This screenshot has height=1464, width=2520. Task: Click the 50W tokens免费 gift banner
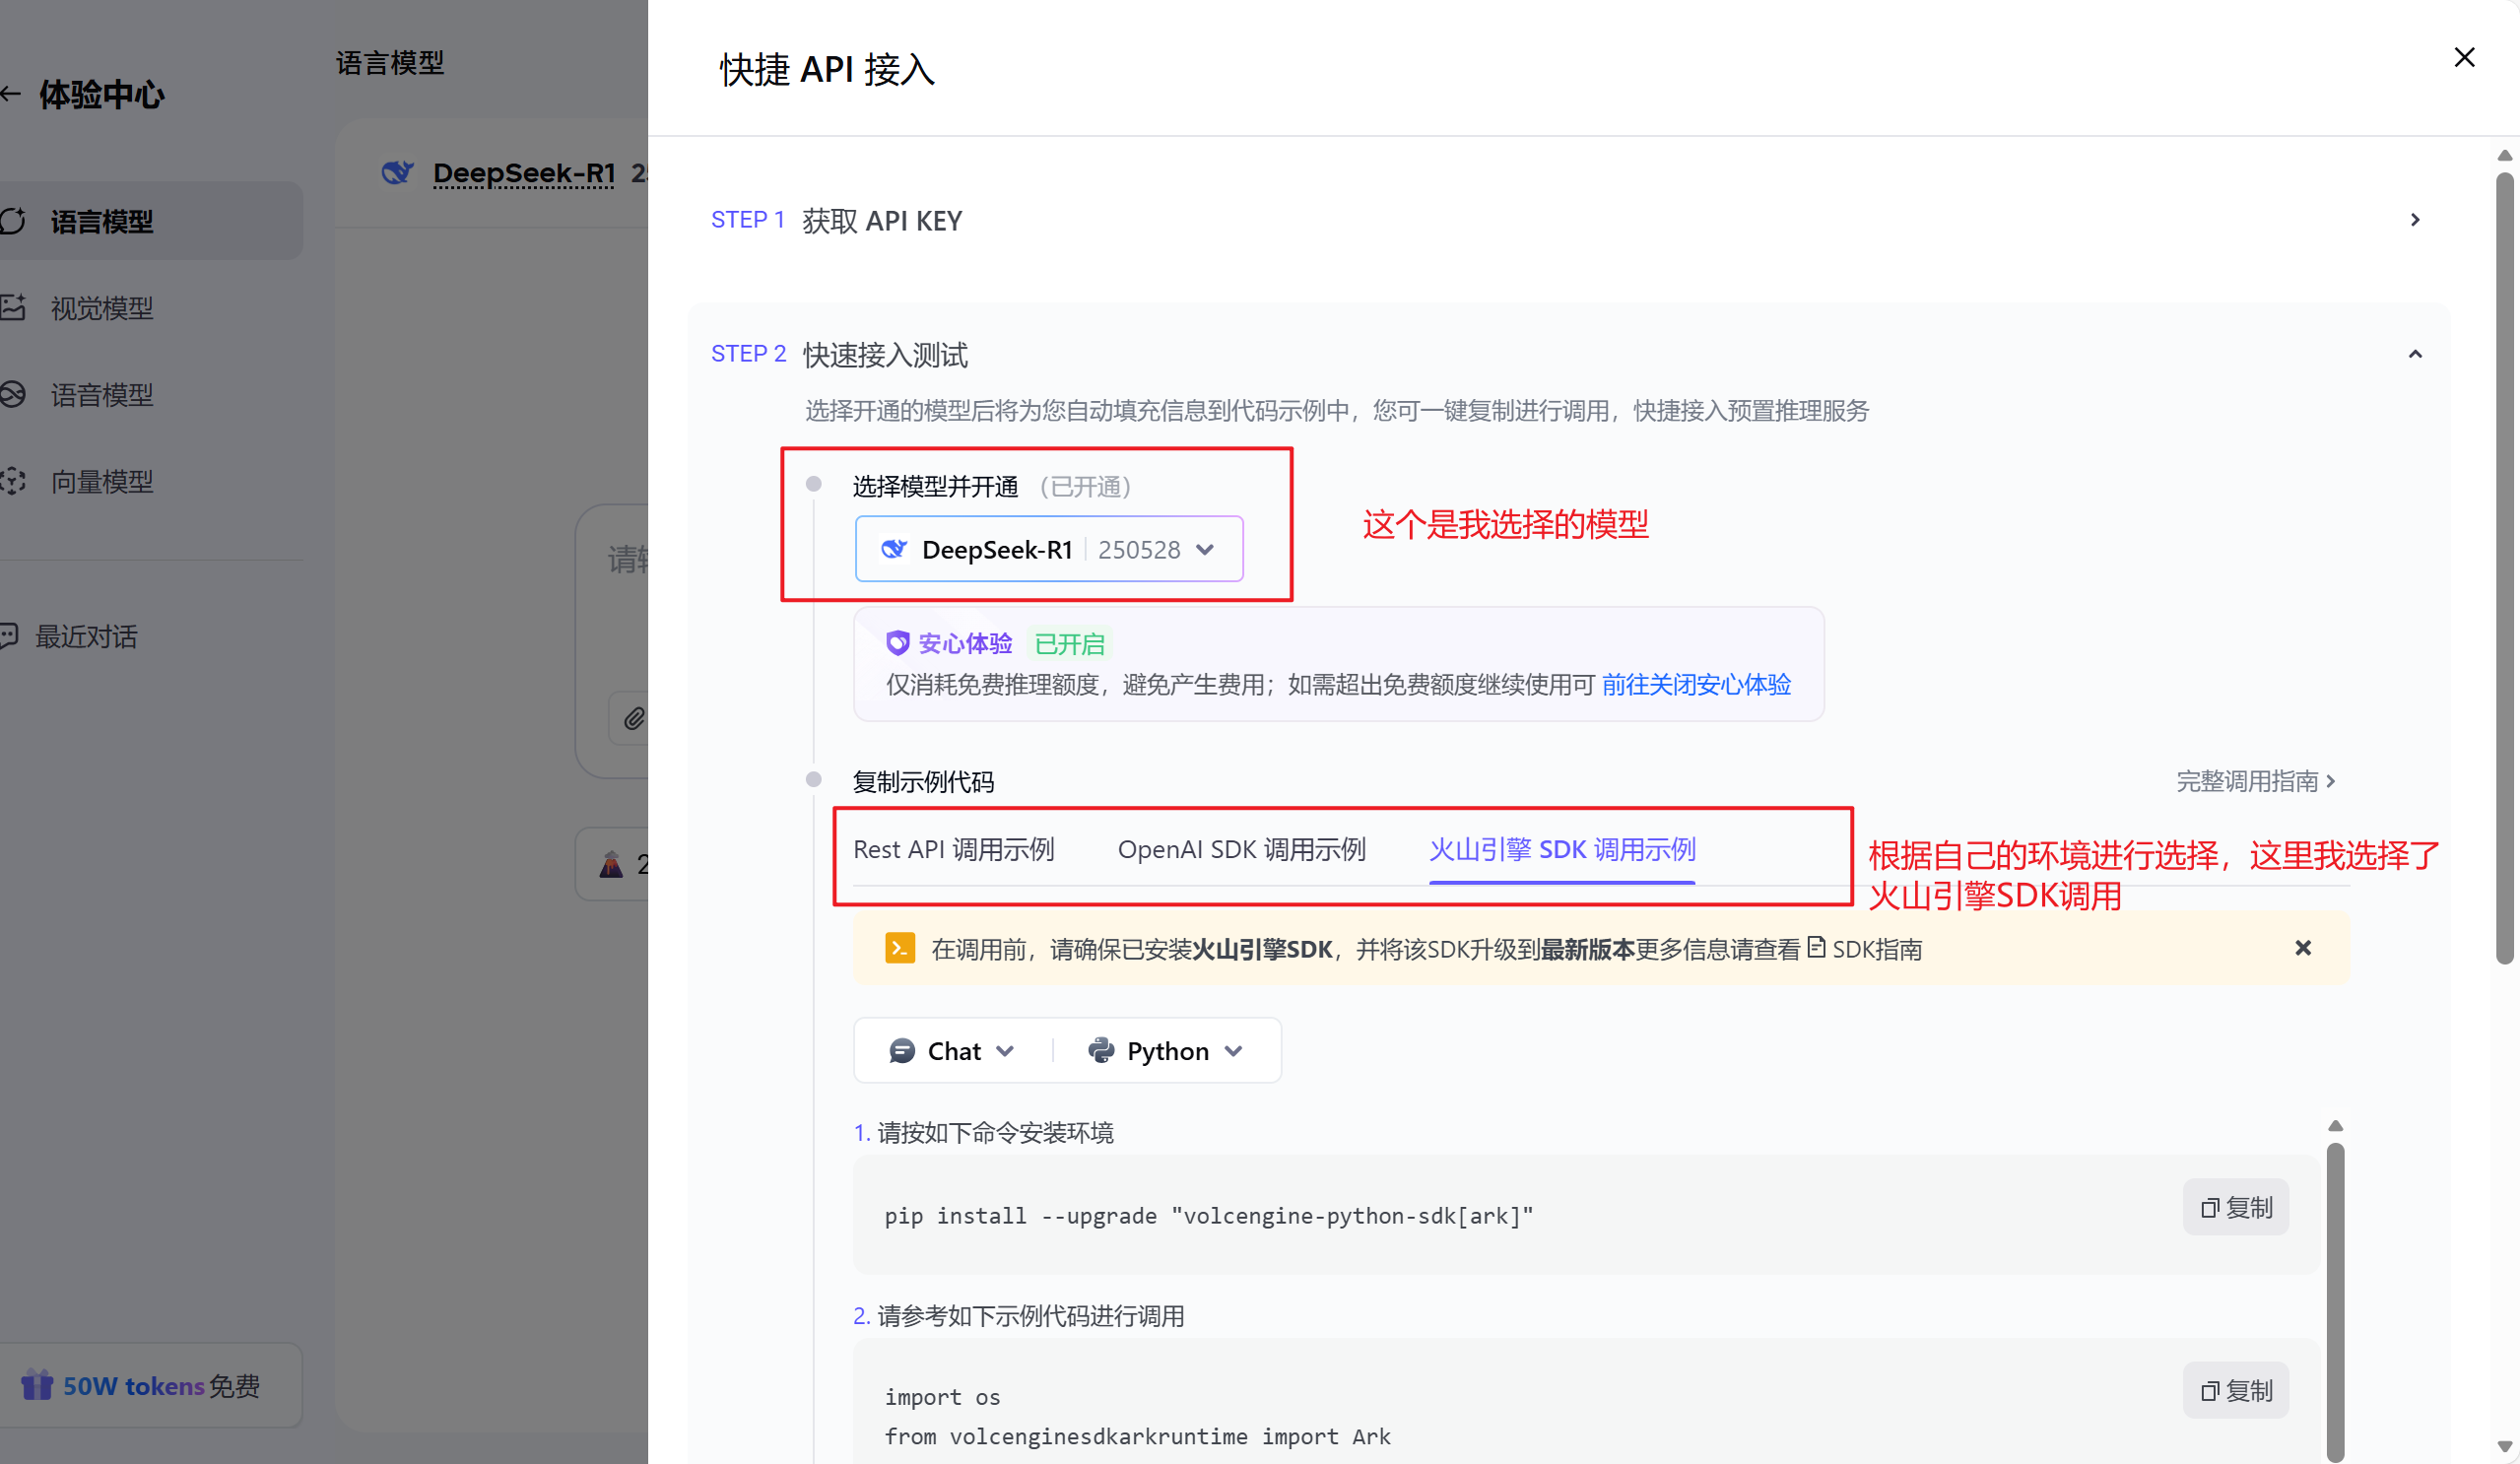141,1385
